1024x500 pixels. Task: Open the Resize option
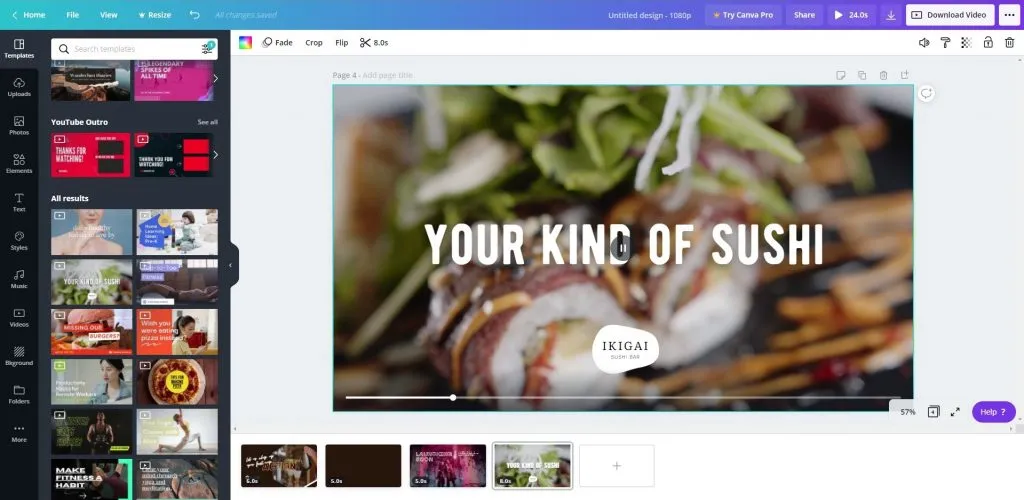click(155, 14)
